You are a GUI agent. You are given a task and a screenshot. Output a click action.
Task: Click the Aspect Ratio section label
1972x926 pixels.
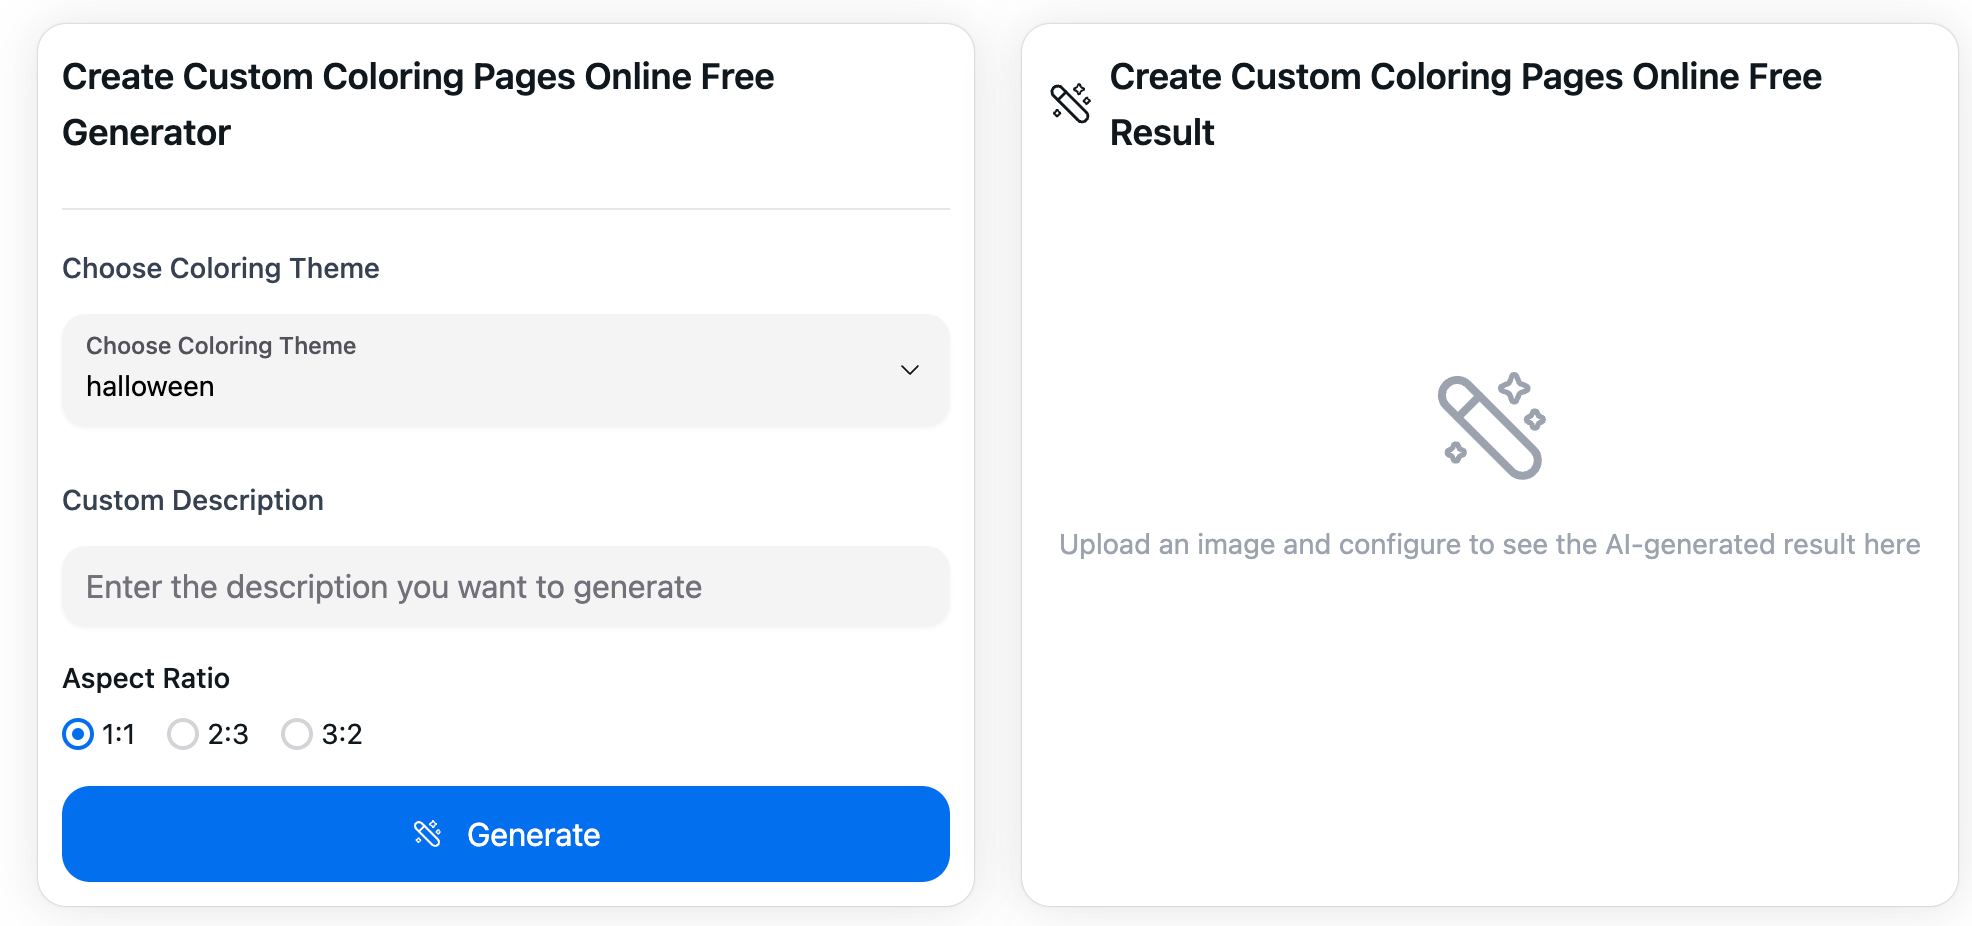pos(146,678)
